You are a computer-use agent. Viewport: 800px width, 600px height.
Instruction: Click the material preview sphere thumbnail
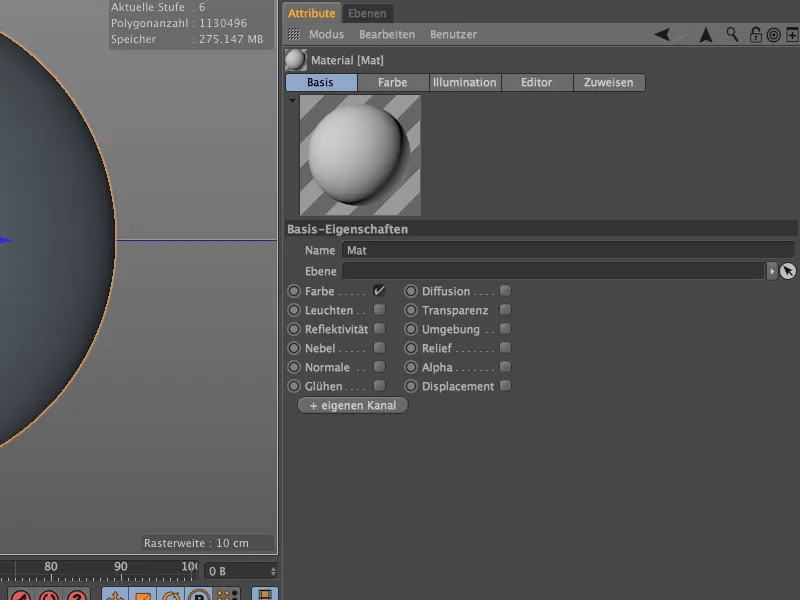coord(360,155)
